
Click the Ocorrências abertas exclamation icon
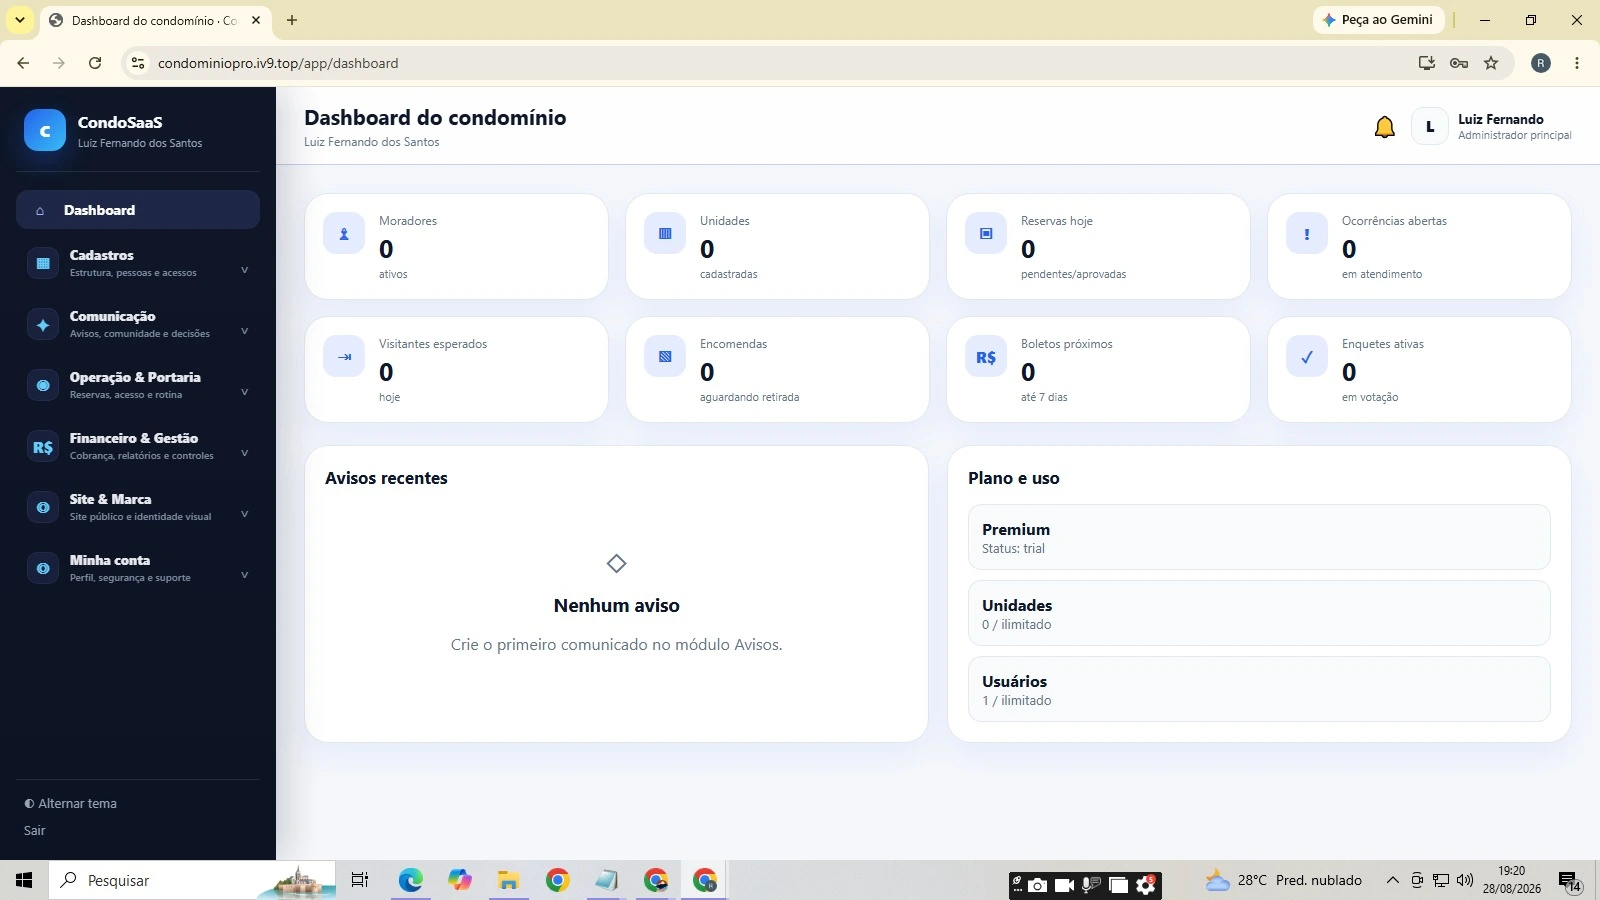click(x=1307, y=234)
